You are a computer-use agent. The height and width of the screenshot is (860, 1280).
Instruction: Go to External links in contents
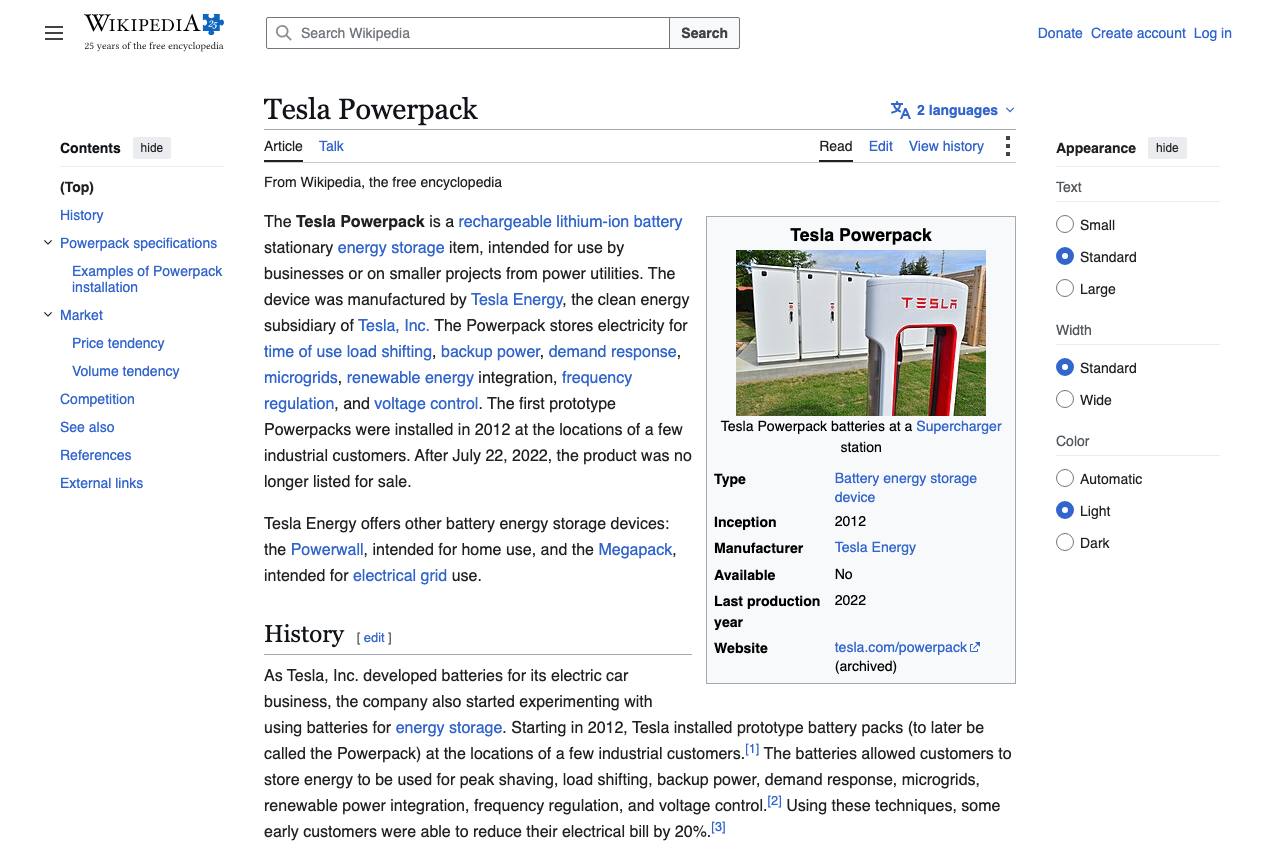(101, 483)
